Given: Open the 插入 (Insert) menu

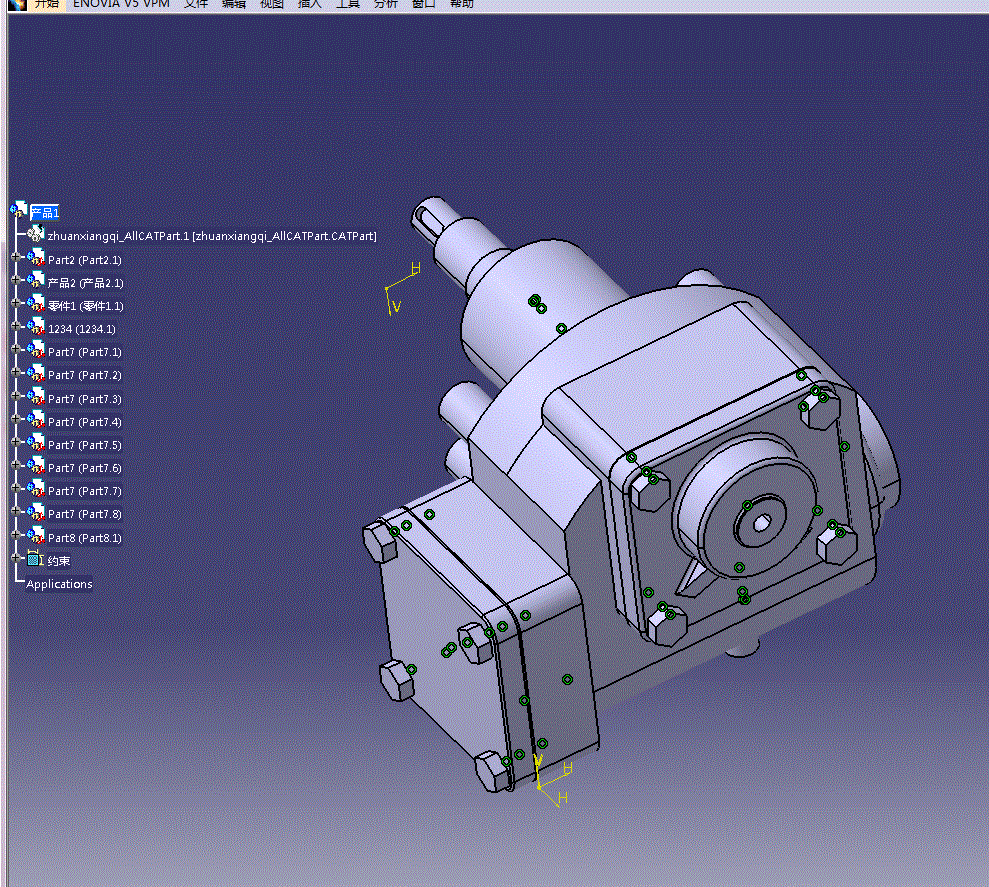Looking at the screenshot, I should click(310, 4).
